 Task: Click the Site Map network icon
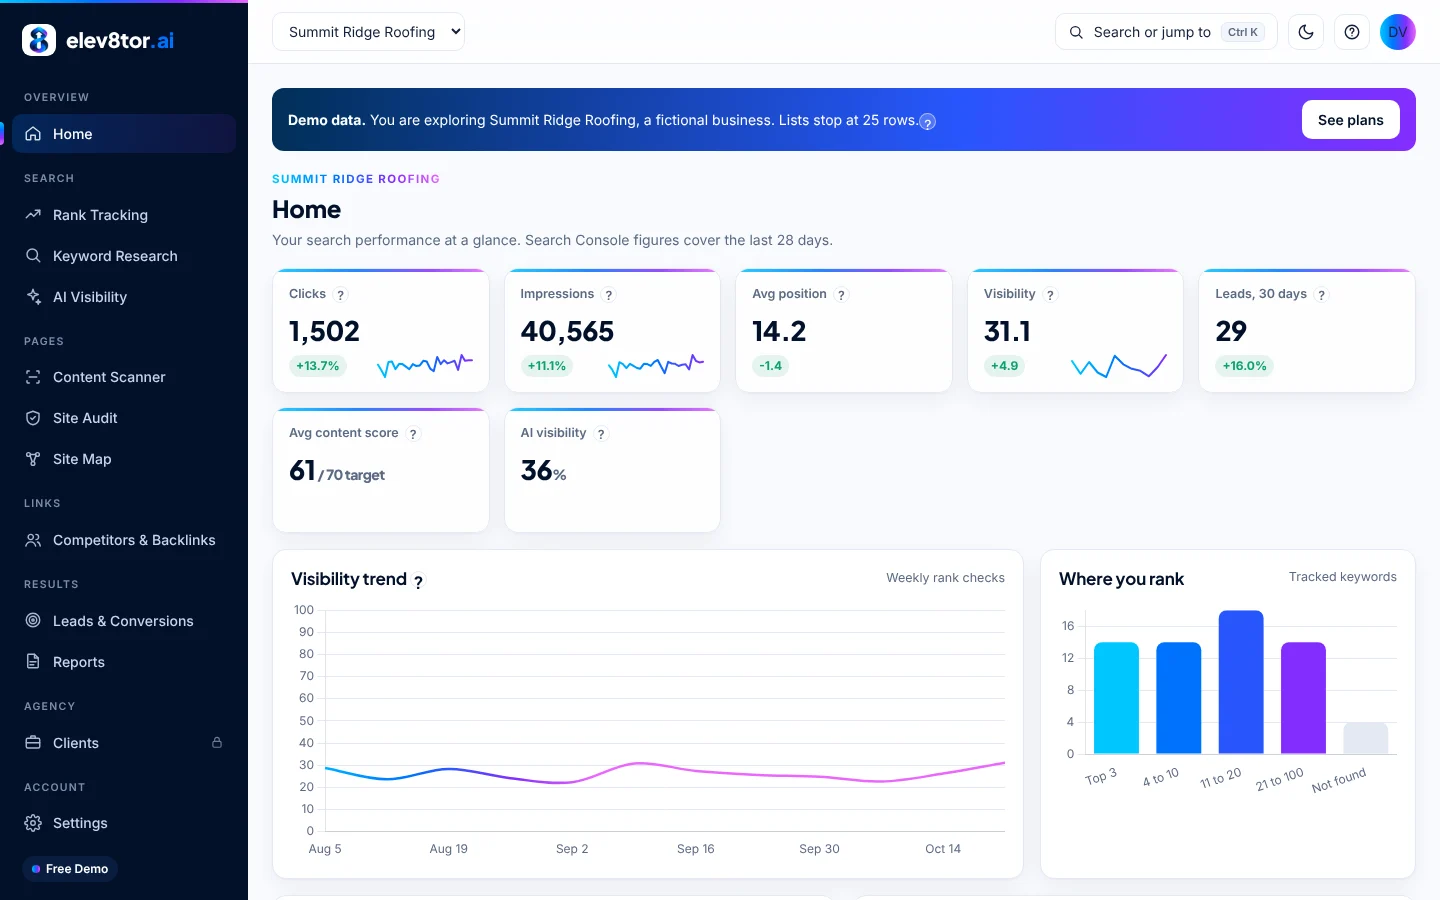click(x=33, y=459)
